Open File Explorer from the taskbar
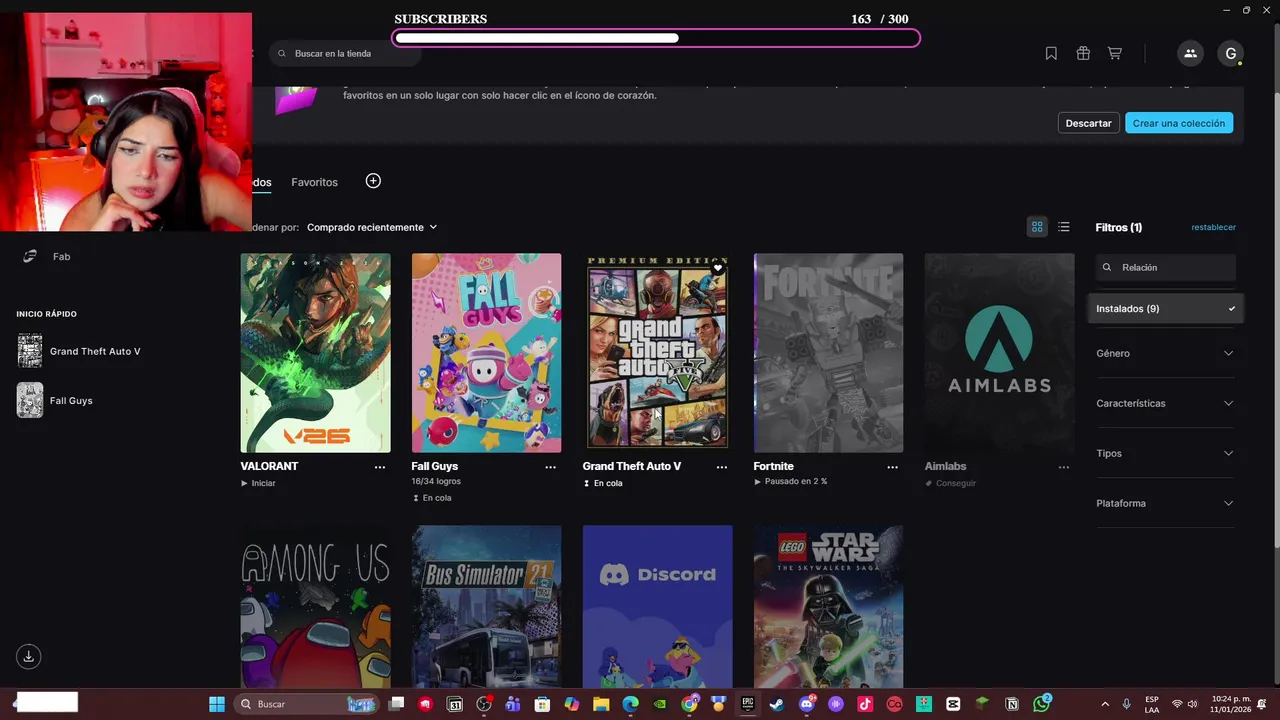Viewport: 1280px width, 720px height. (601, 704)
